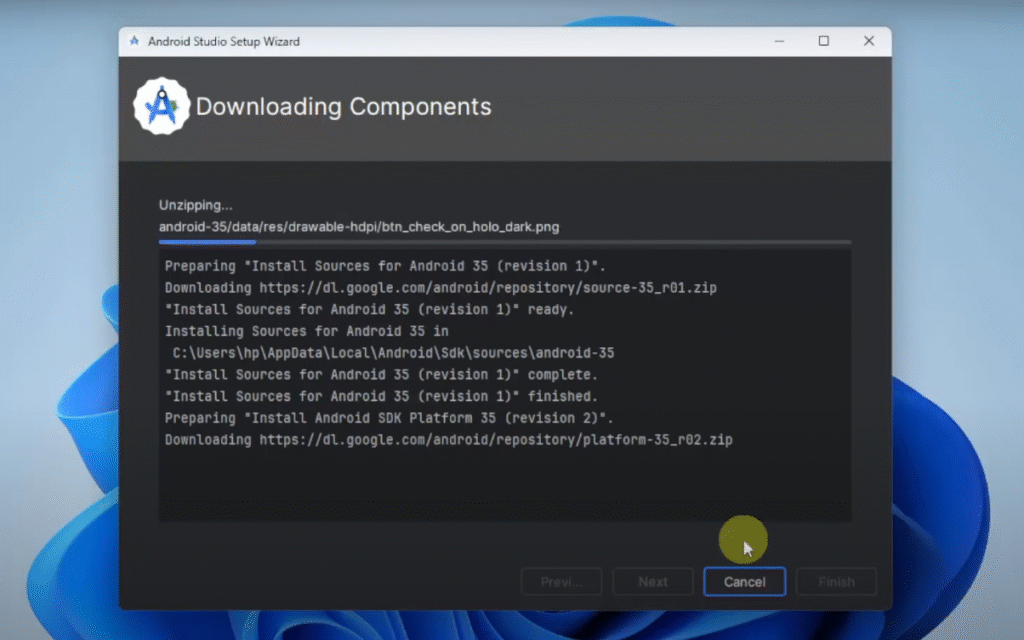The width and height of the screenshot is (1024, 640).
Task: Close the Setup Wizard window
Action: pos(869,41)
